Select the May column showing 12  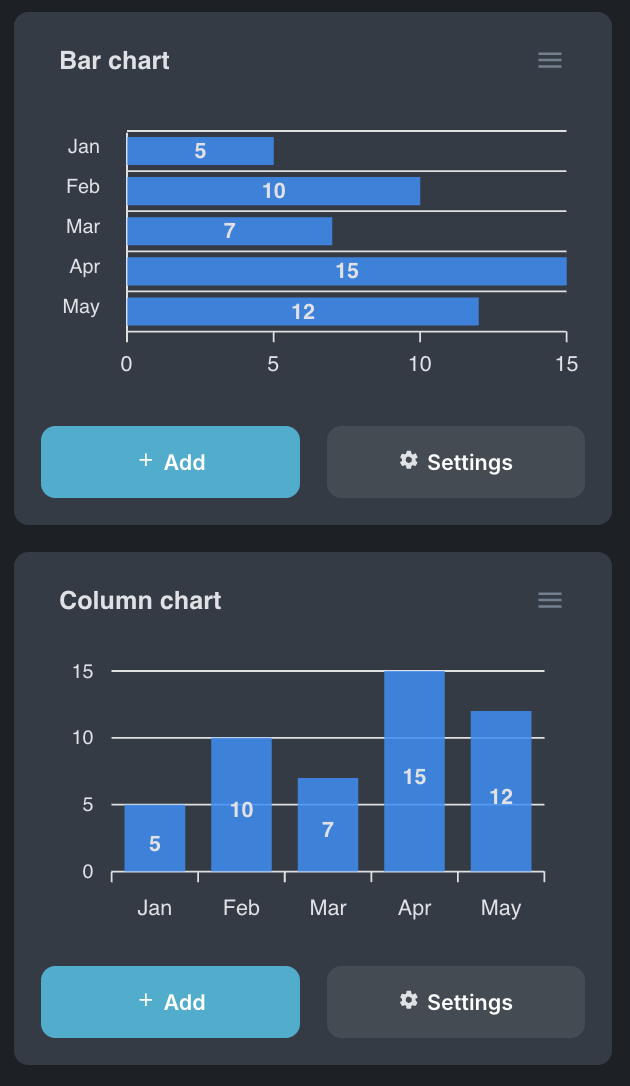(501, 791)
